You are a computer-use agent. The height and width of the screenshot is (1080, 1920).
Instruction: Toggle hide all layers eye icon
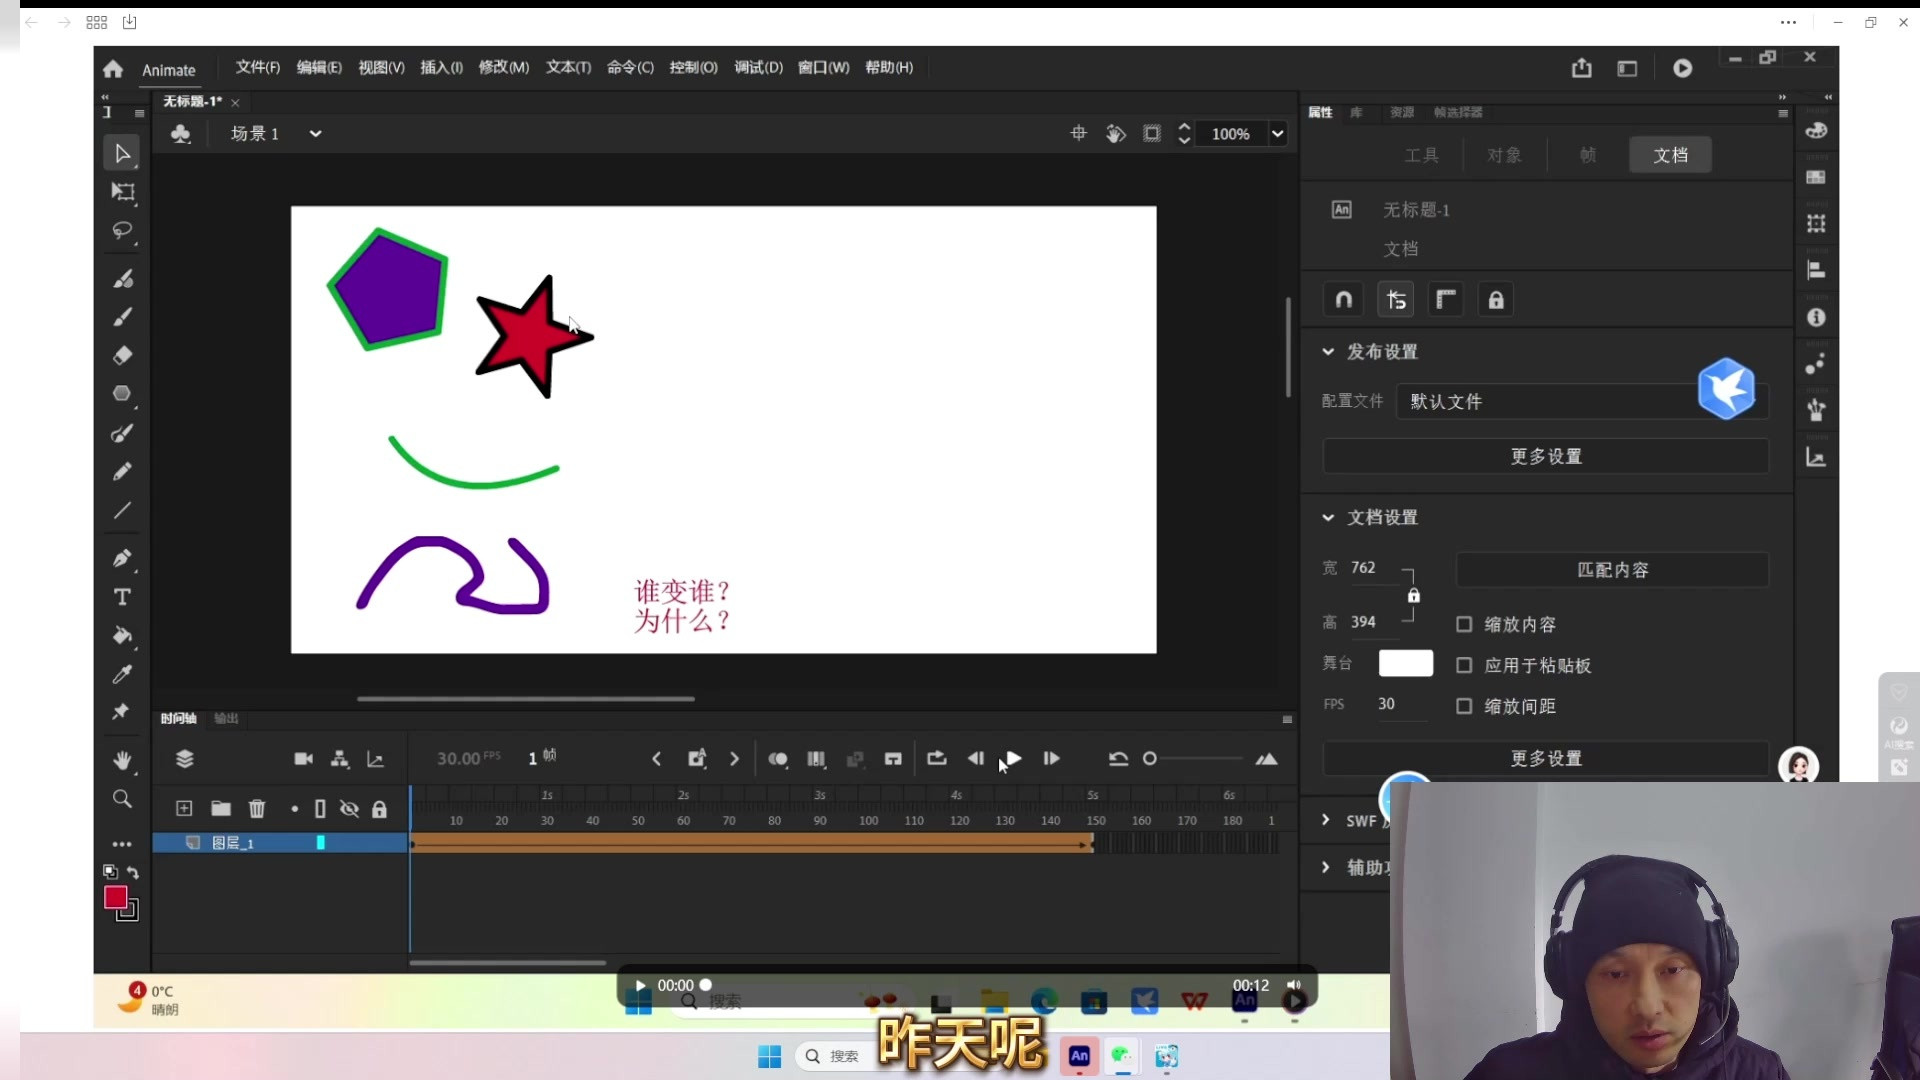(349, 809)
